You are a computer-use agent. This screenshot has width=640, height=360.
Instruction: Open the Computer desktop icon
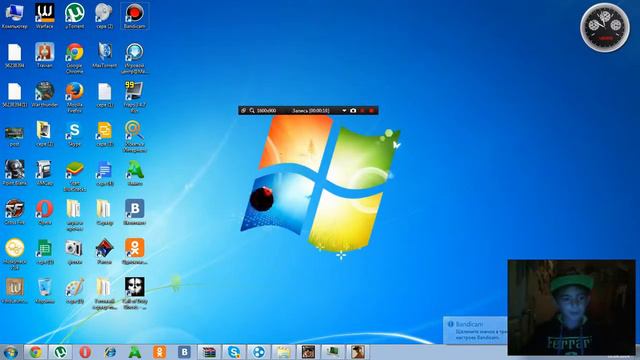(x=14, y=16)
